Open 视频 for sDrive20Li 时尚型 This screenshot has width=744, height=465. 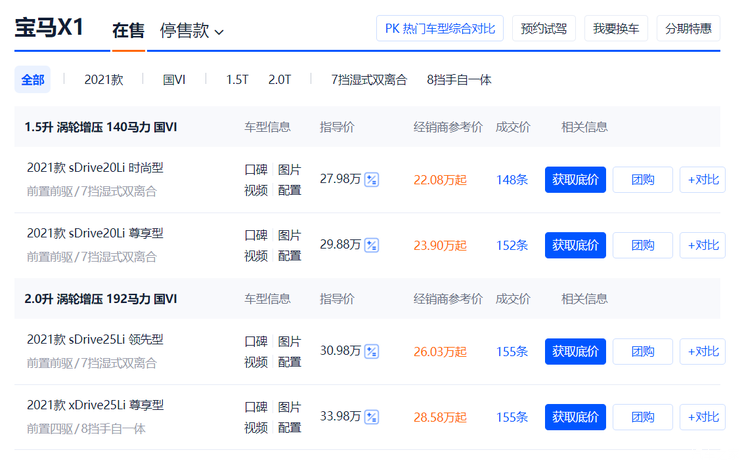click(x=256, y=190)
